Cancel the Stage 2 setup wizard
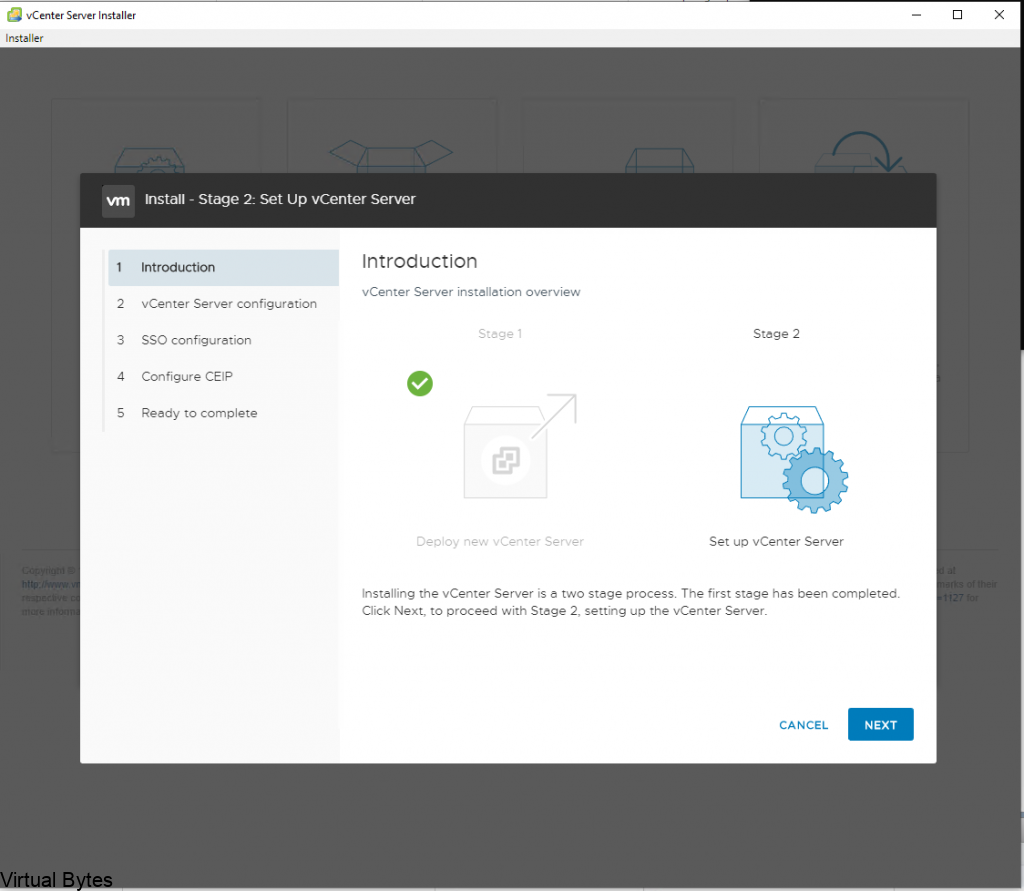The image size is (1024, 891). (x=803, y=725)
